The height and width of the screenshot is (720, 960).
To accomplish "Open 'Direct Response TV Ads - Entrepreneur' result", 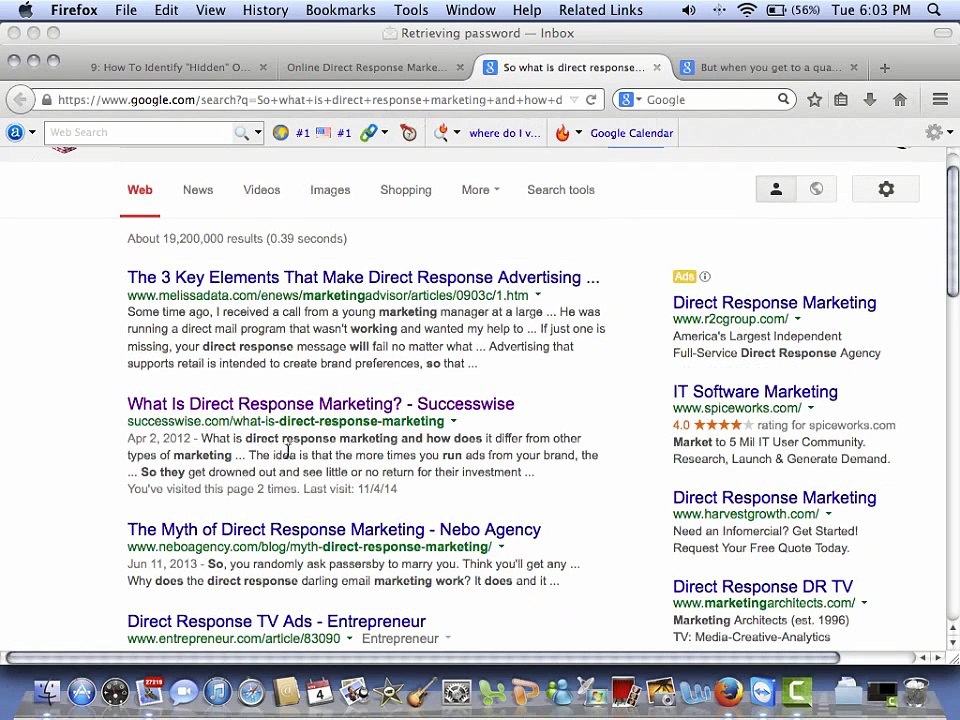I will [276, 621].
